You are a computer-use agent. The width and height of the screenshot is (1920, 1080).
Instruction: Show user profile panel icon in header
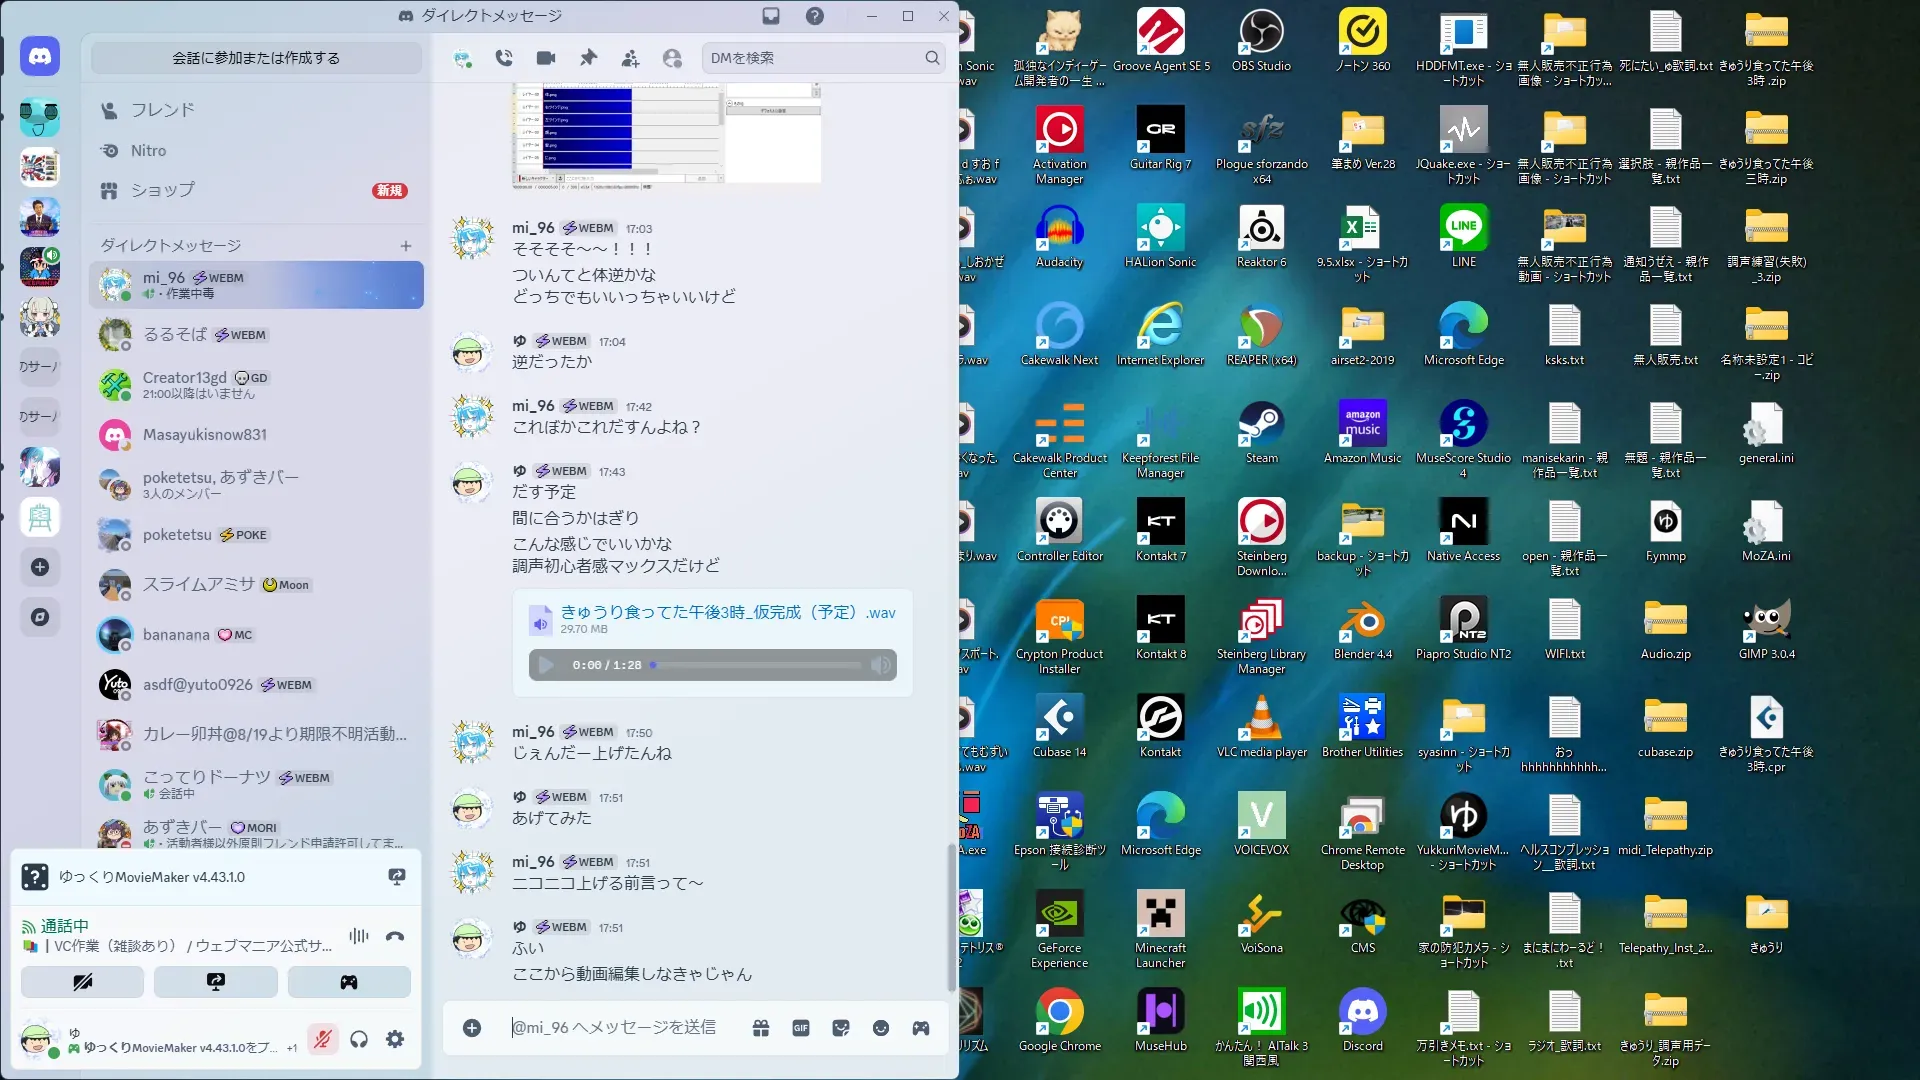click(672, 58)
